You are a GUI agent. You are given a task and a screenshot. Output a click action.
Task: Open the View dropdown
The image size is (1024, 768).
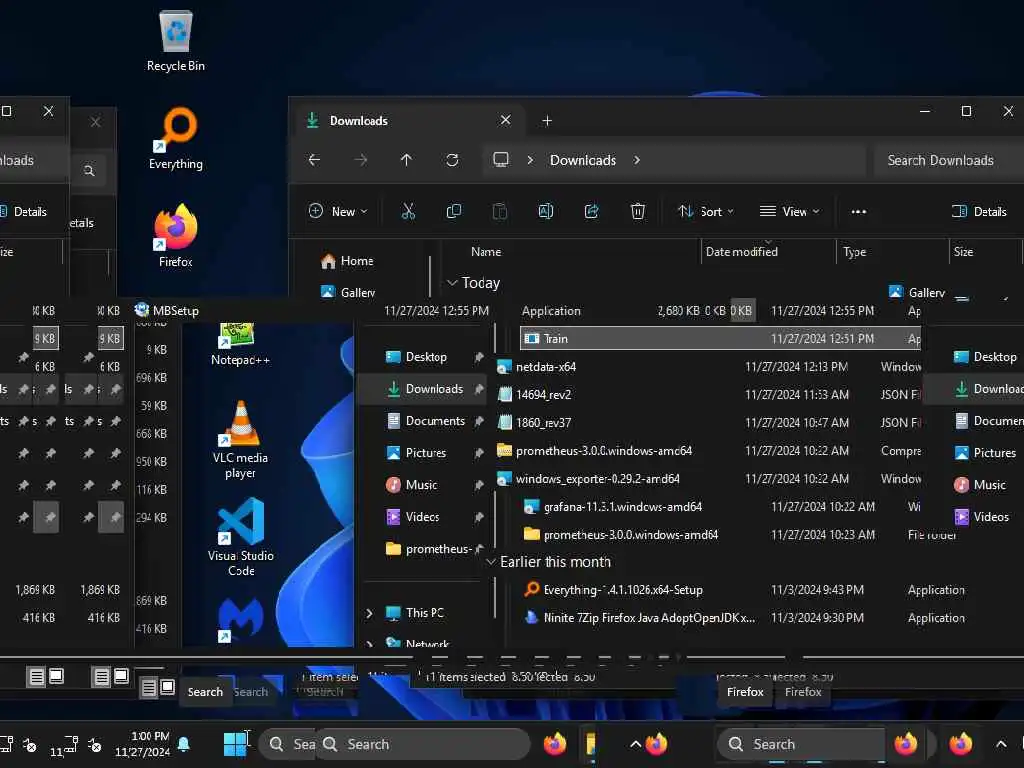click(790, 212)
